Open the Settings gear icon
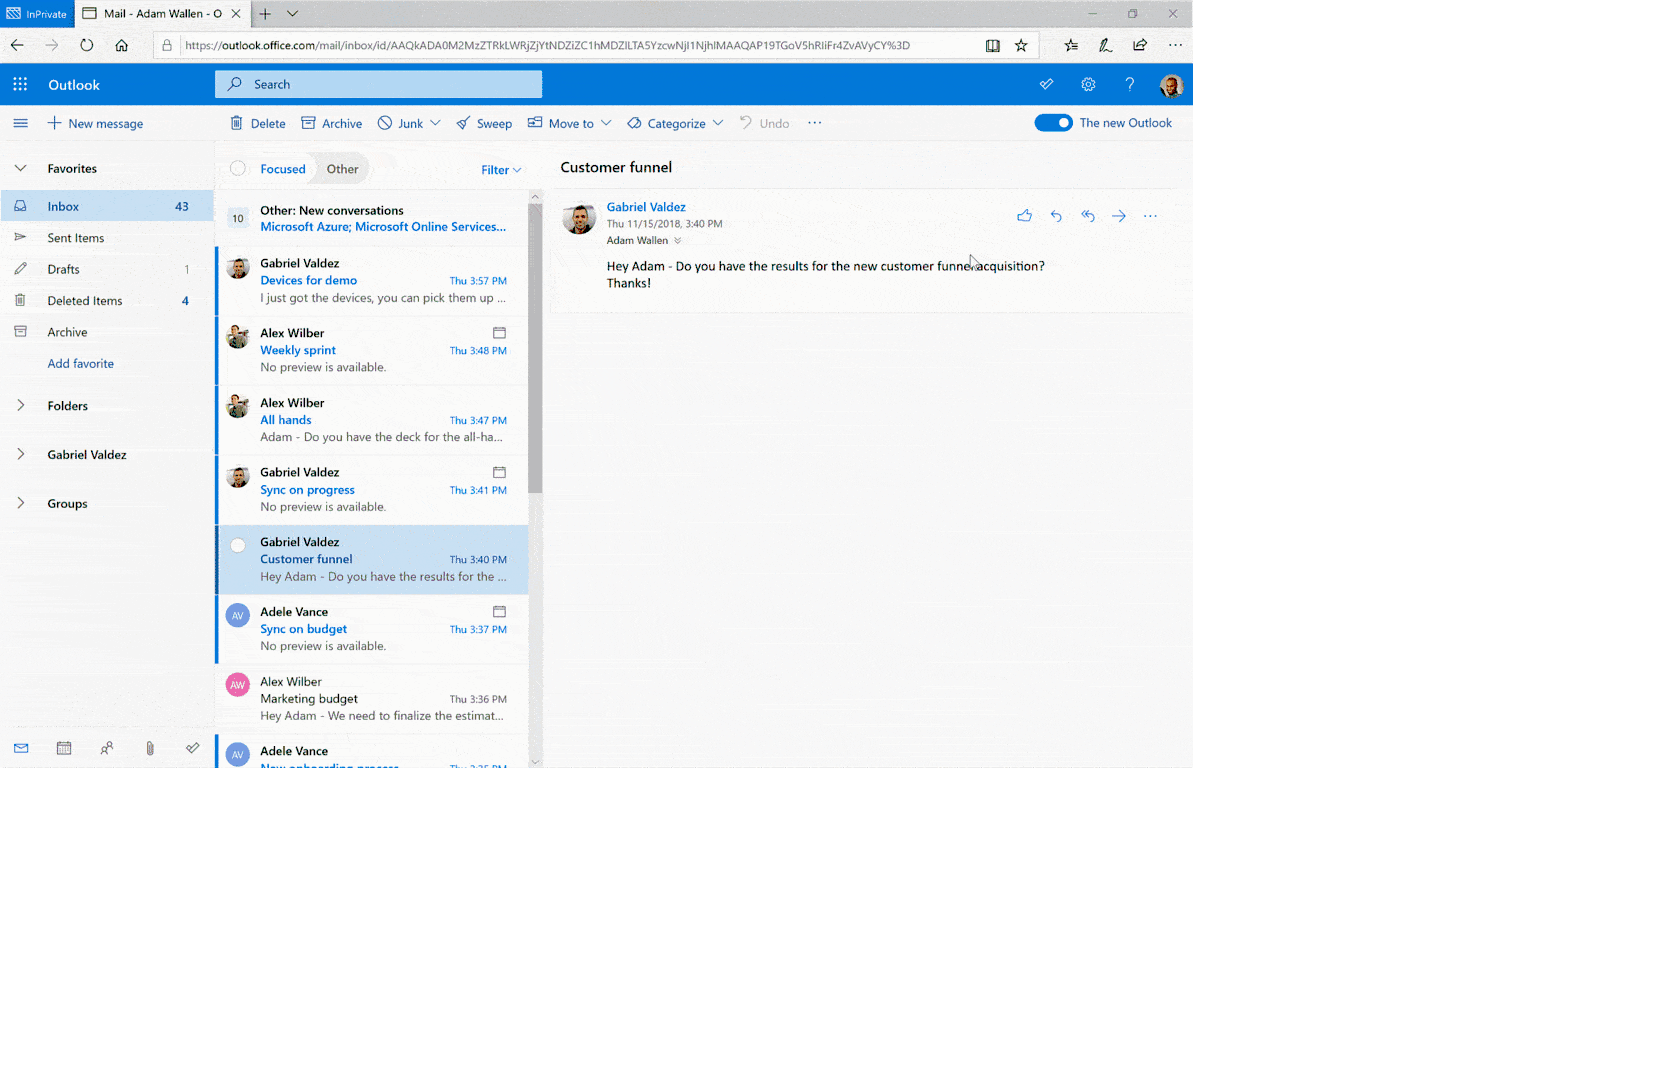 [1088, 85]
